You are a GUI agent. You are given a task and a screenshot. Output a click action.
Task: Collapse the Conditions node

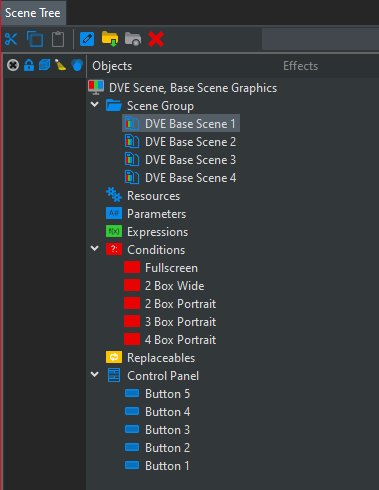(95, 249)
